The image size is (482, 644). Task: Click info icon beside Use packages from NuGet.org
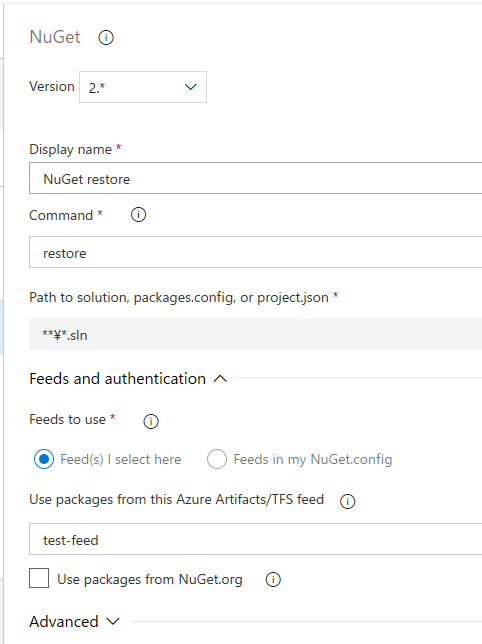coord(273,579)
